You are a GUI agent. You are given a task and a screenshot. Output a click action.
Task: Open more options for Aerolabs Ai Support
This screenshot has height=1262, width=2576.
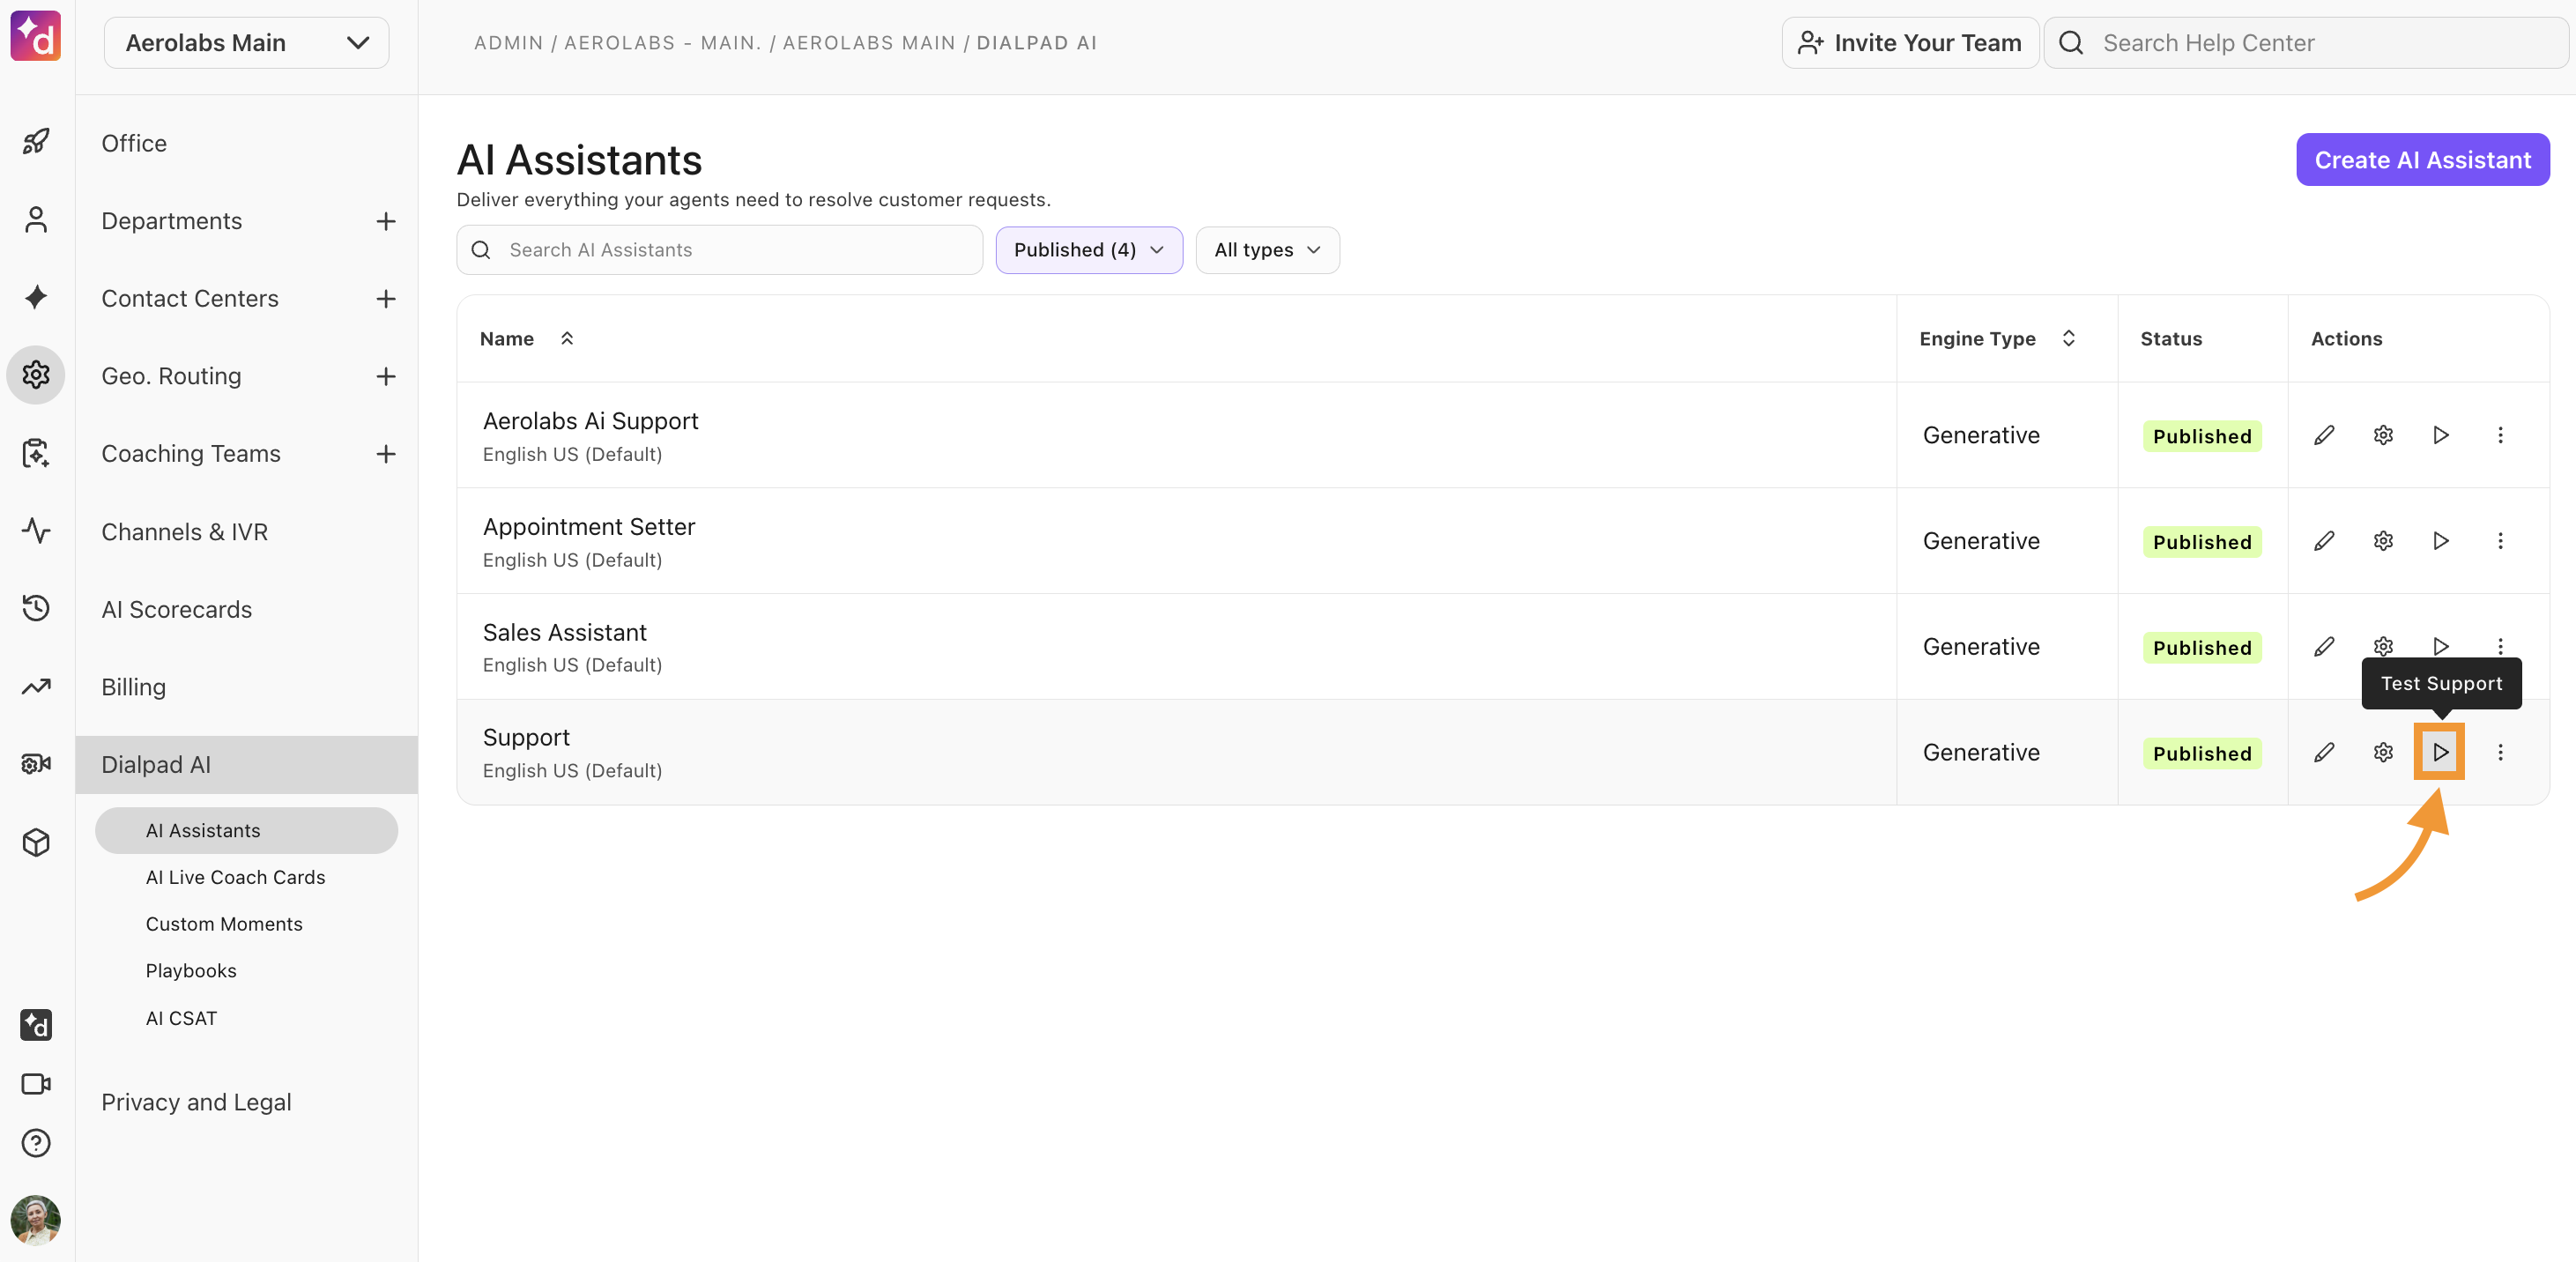(2500, 435)
